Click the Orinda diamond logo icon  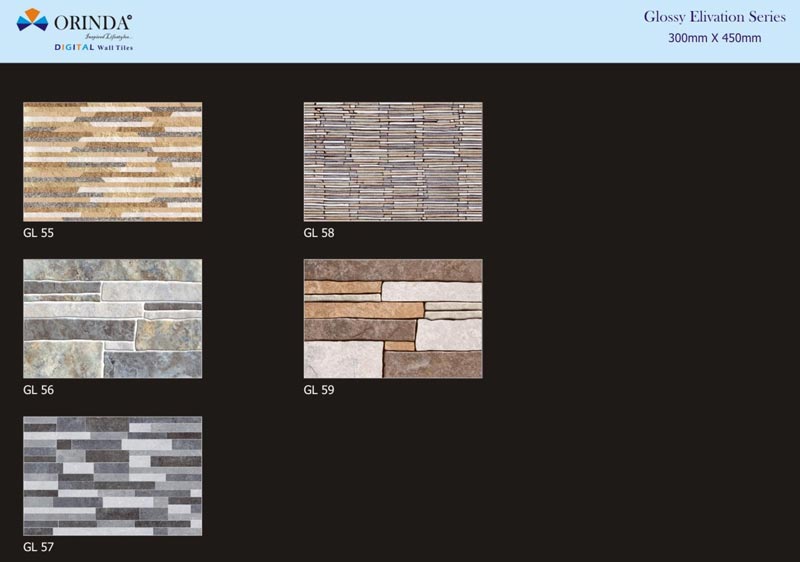(x=33, y=19)
